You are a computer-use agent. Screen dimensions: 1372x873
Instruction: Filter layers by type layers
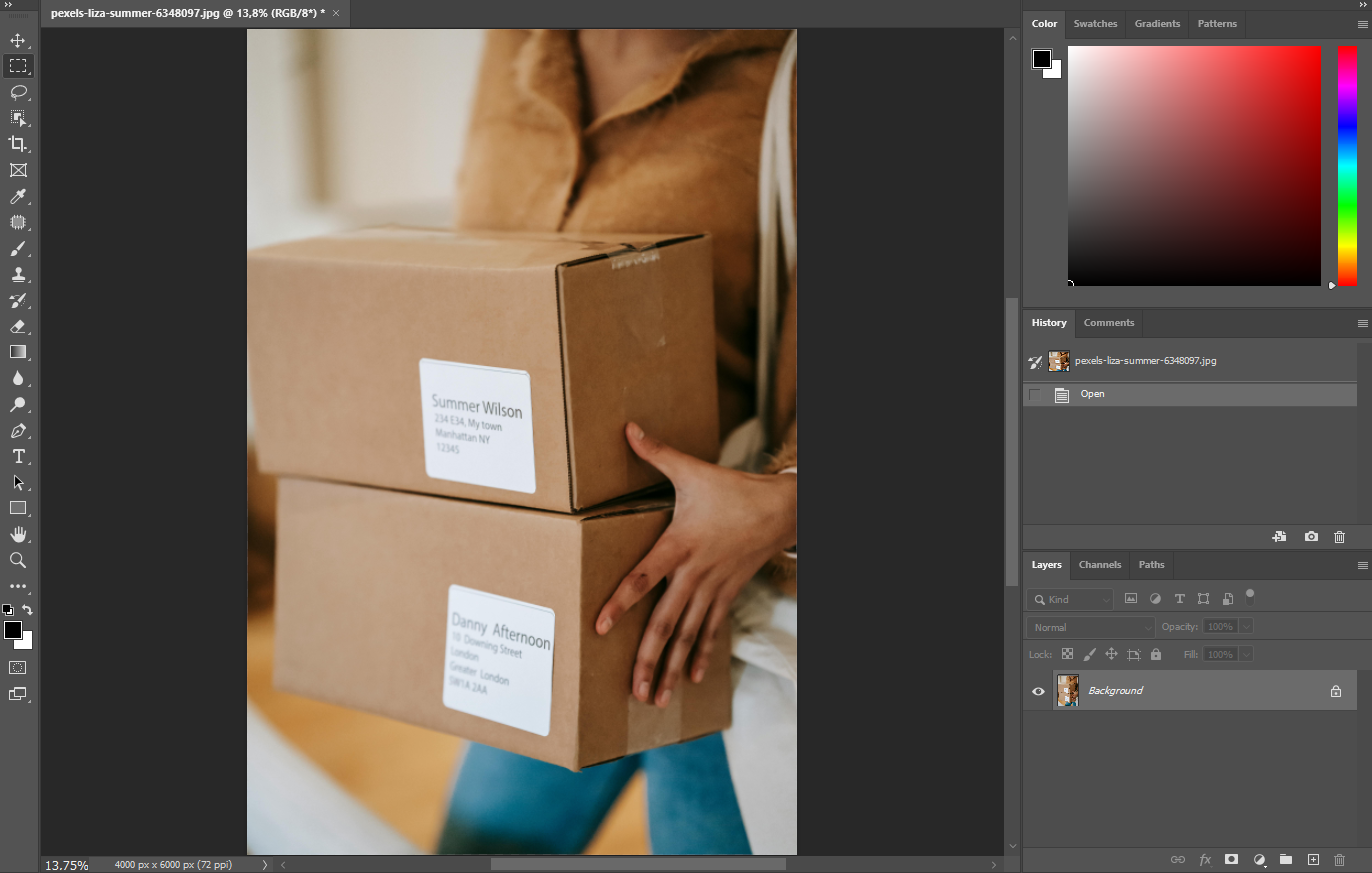coord(1179,599)
